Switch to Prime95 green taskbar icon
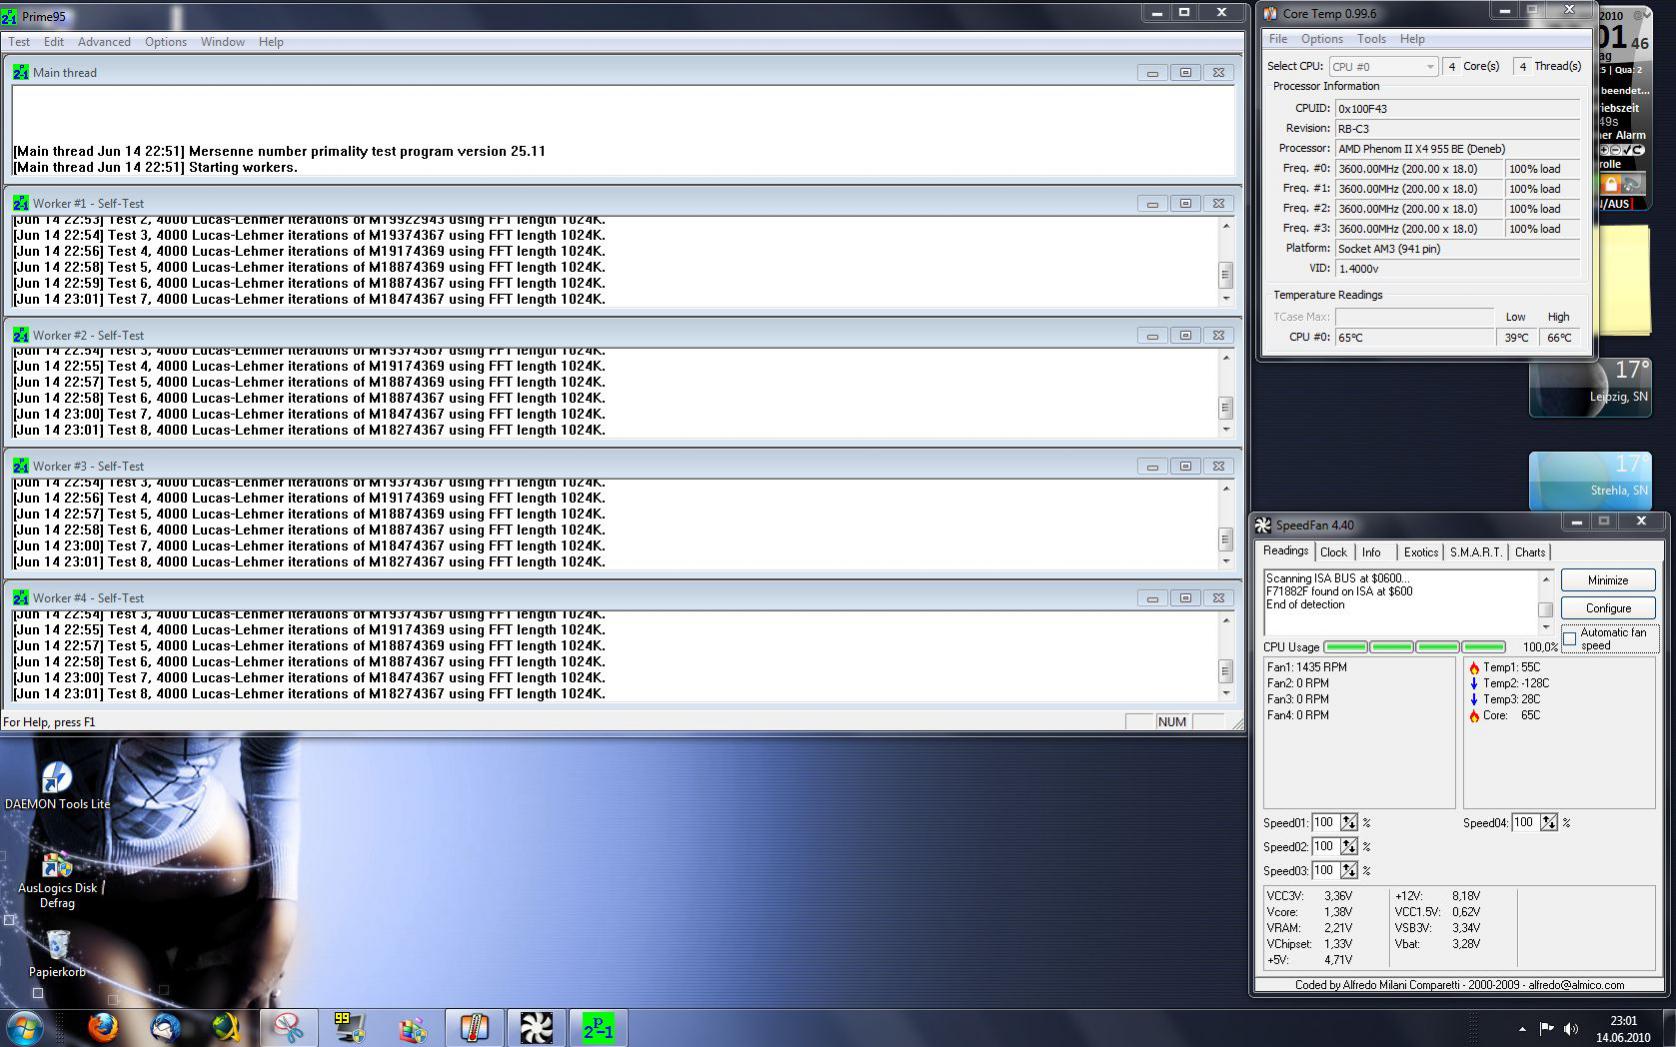Viewport: 1676px width, 1047px height. 598,1027
